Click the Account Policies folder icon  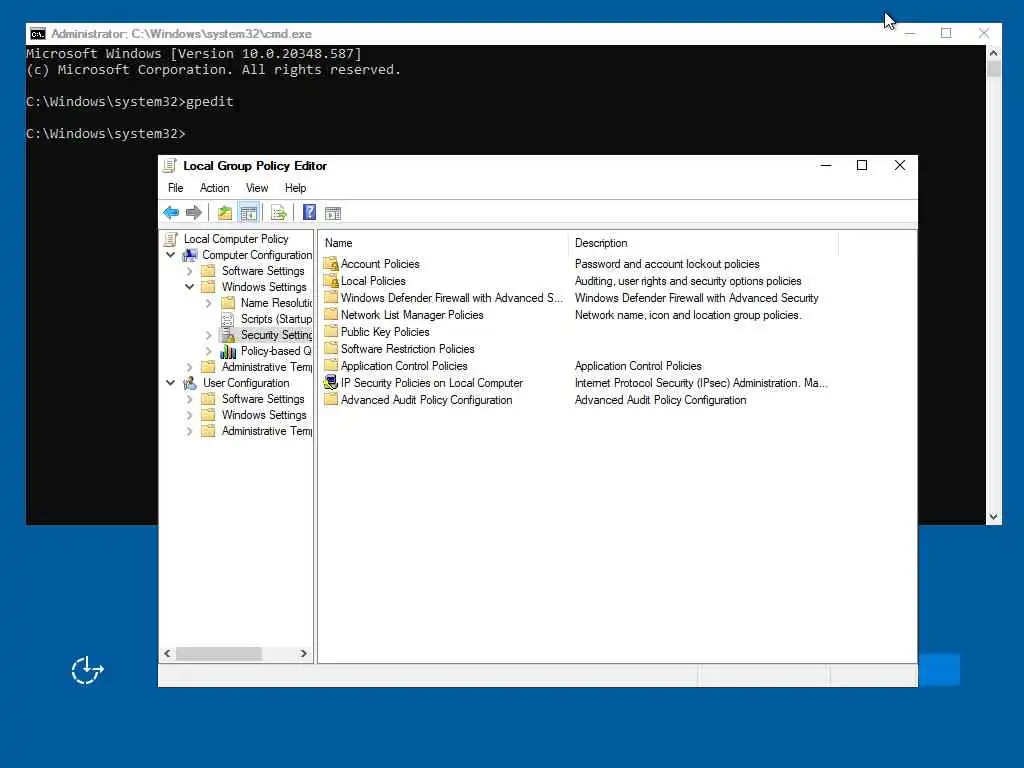pyautogui.click(x=331, y=264)
